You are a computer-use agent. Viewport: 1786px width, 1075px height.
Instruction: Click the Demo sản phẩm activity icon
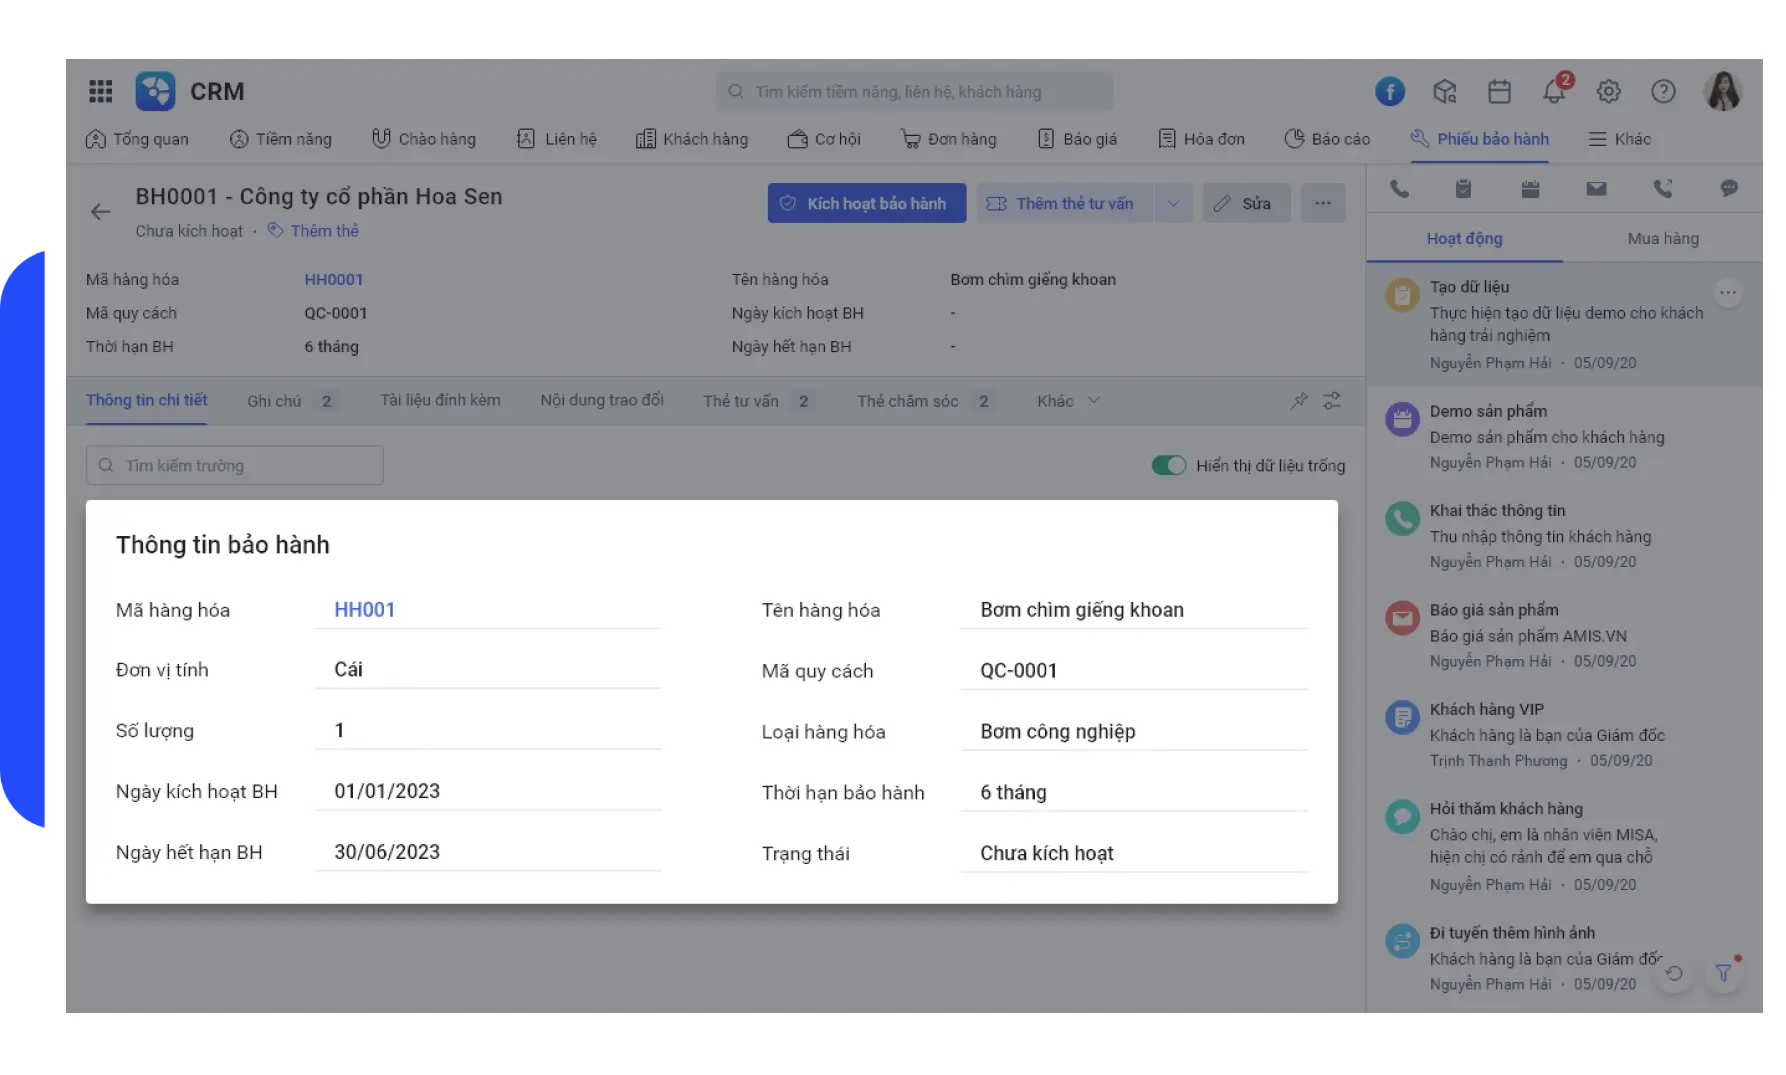pyautogui.click(x=1402, y=419)
